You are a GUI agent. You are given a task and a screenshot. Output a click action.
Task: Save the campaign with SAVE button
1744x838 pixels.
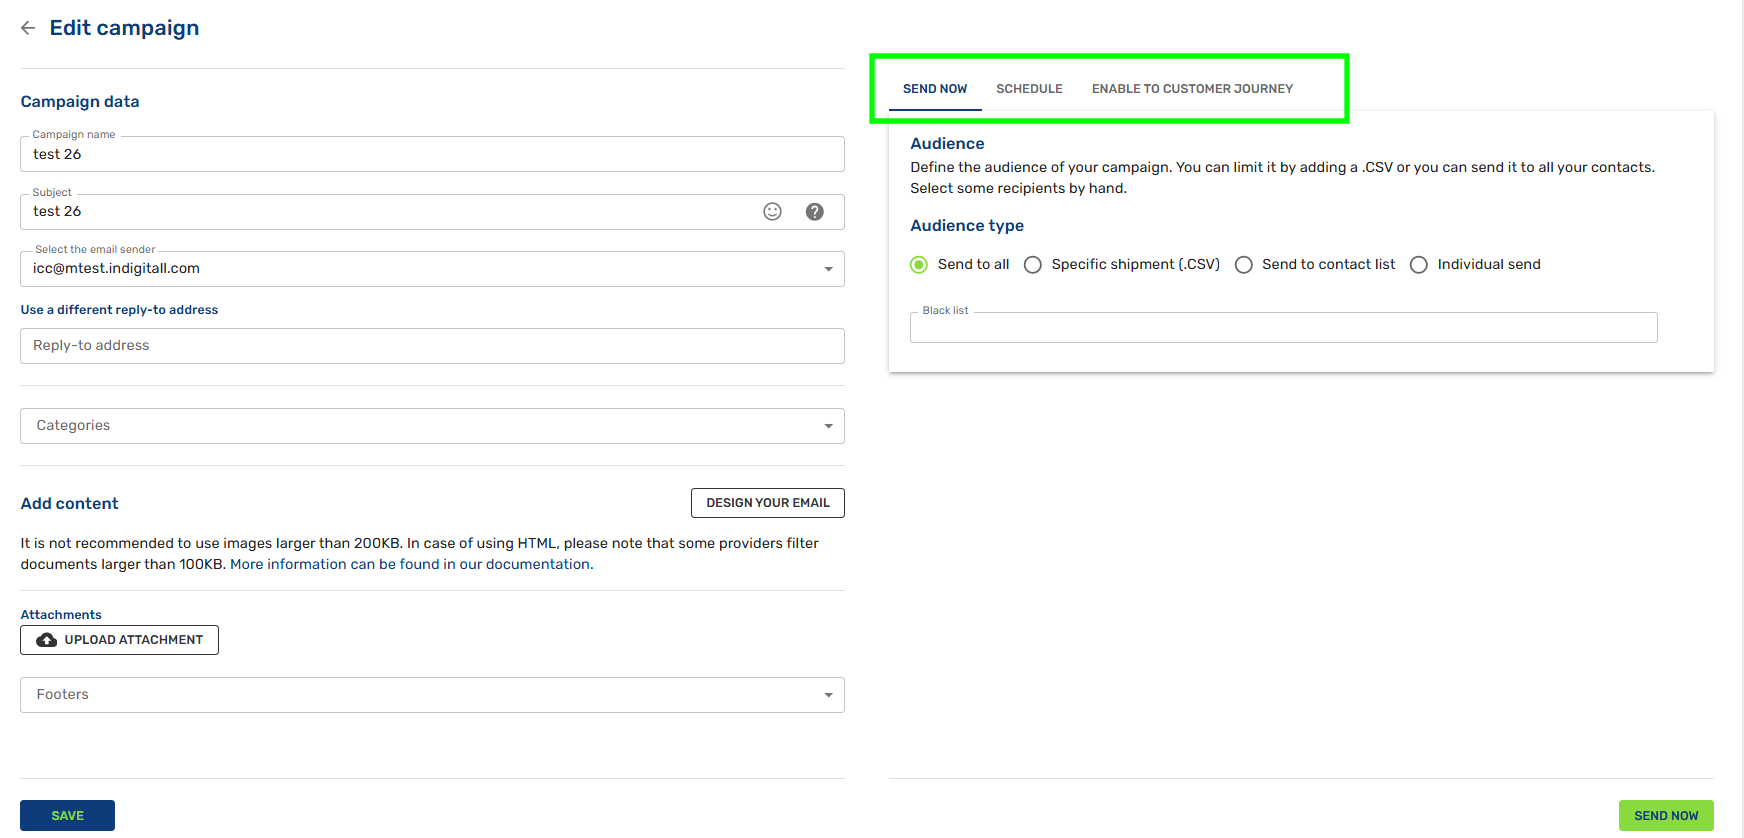coord(67,816)
